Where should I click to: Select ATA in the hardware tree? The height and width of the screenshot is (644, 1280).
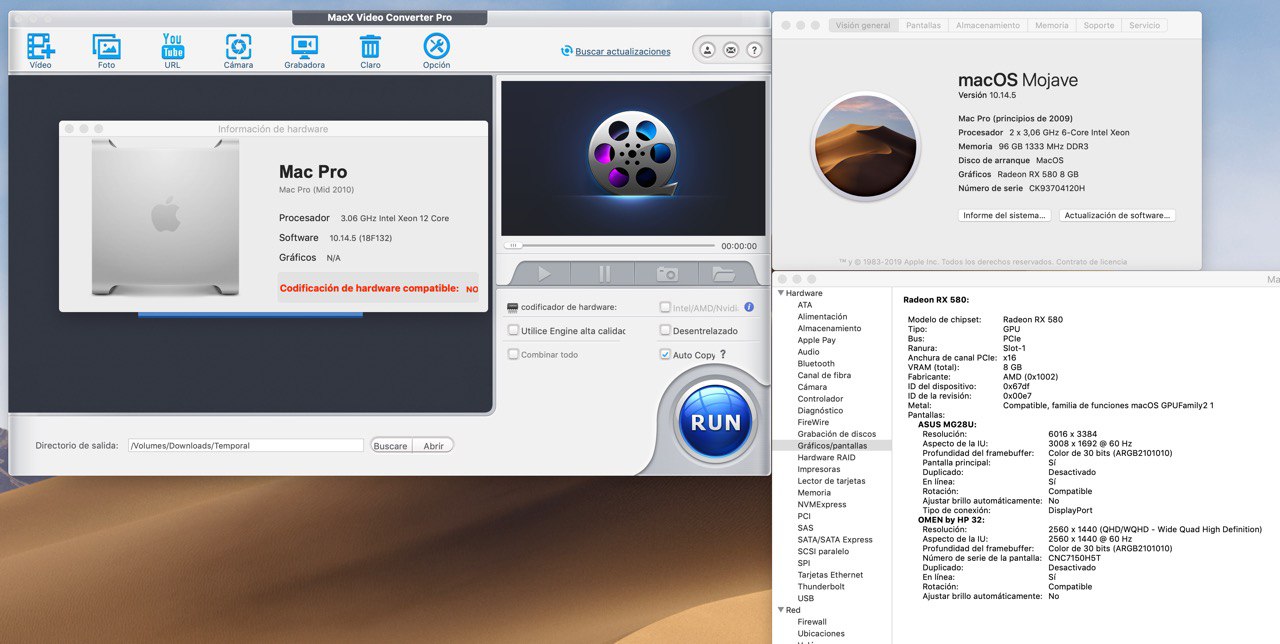(x=805, y=305)
